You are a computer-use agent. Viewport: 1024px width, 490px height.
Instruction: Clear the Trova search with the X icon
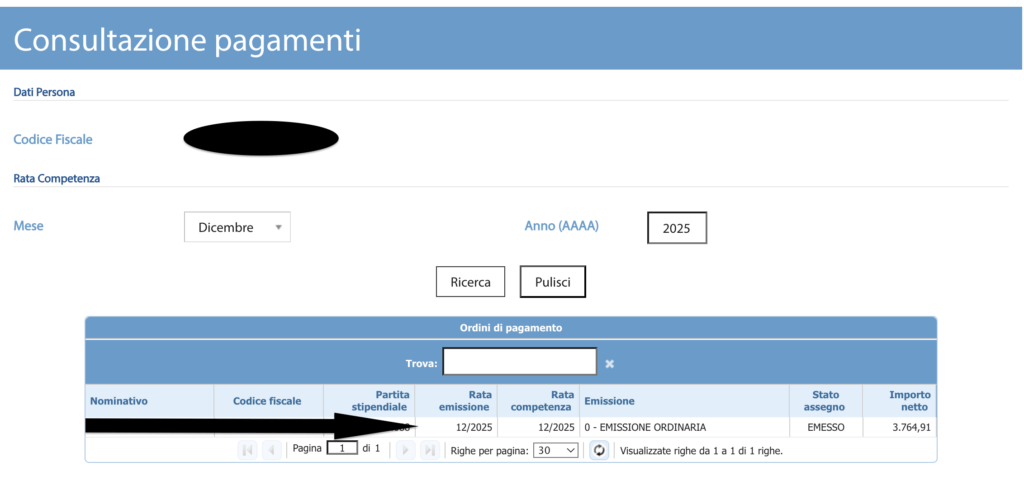tap(610, 363)
